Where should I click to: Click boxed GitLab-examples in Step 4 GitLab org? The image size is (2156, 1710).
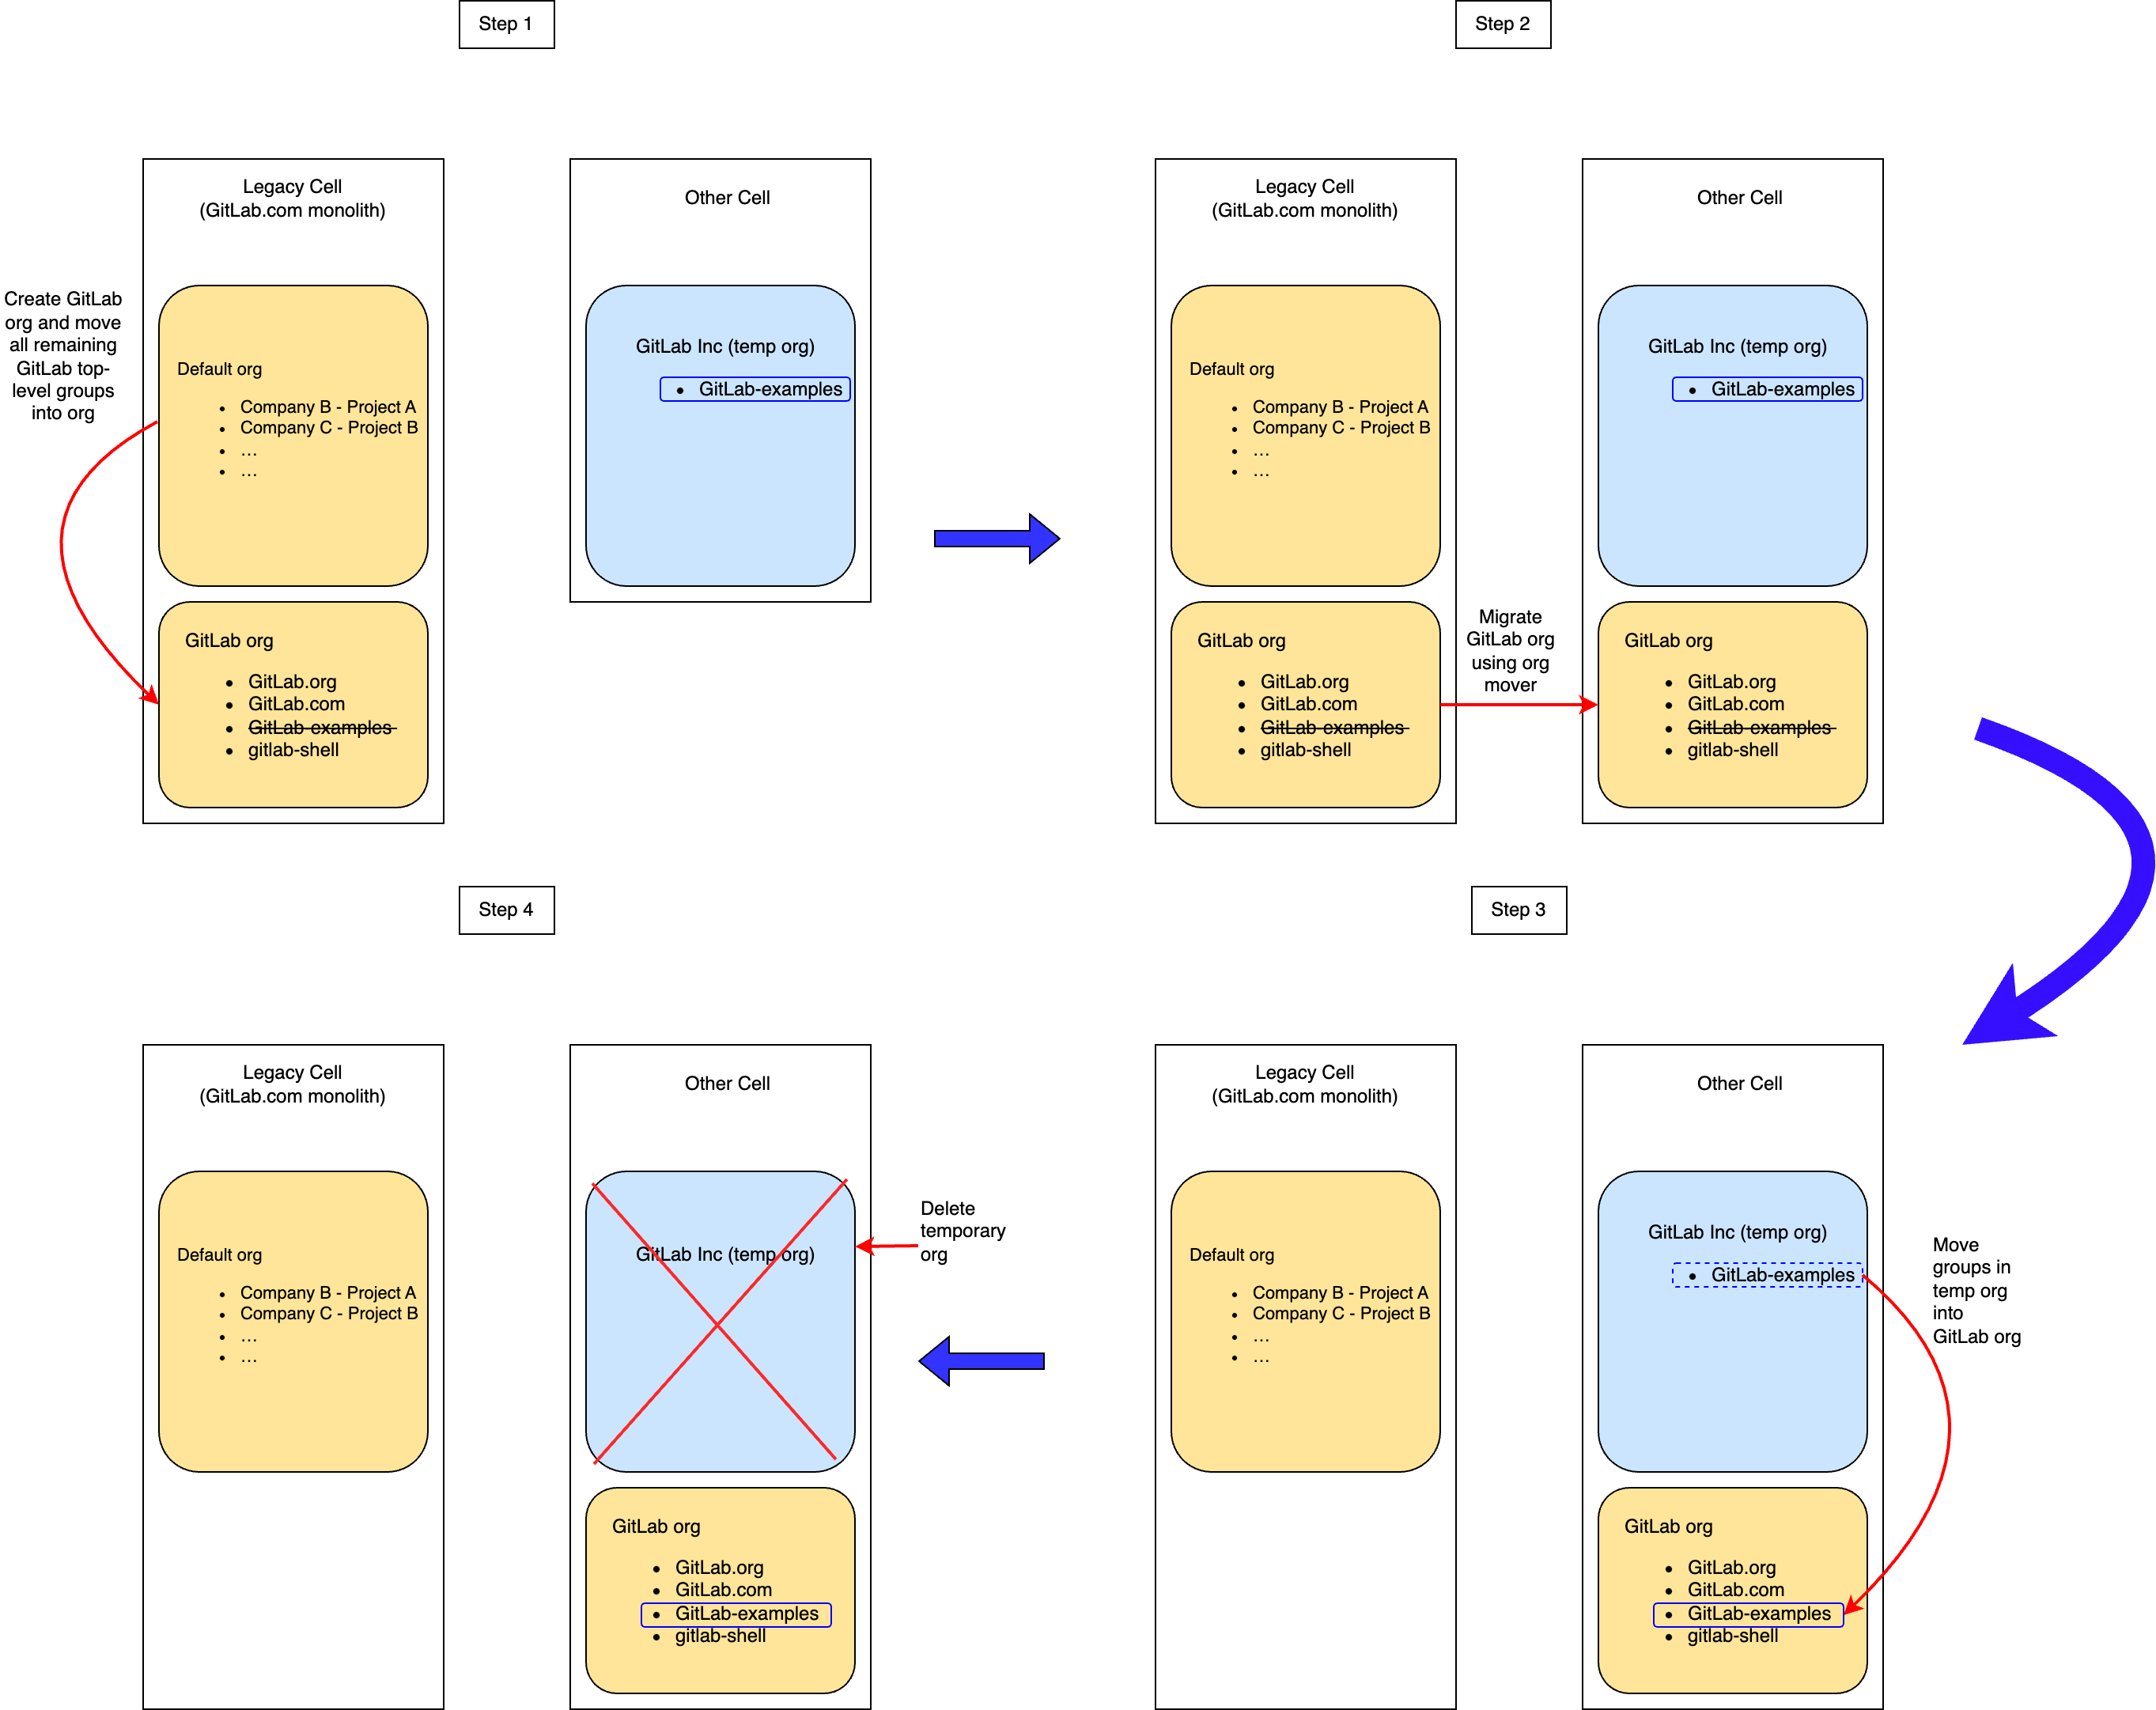[736, 1614]
